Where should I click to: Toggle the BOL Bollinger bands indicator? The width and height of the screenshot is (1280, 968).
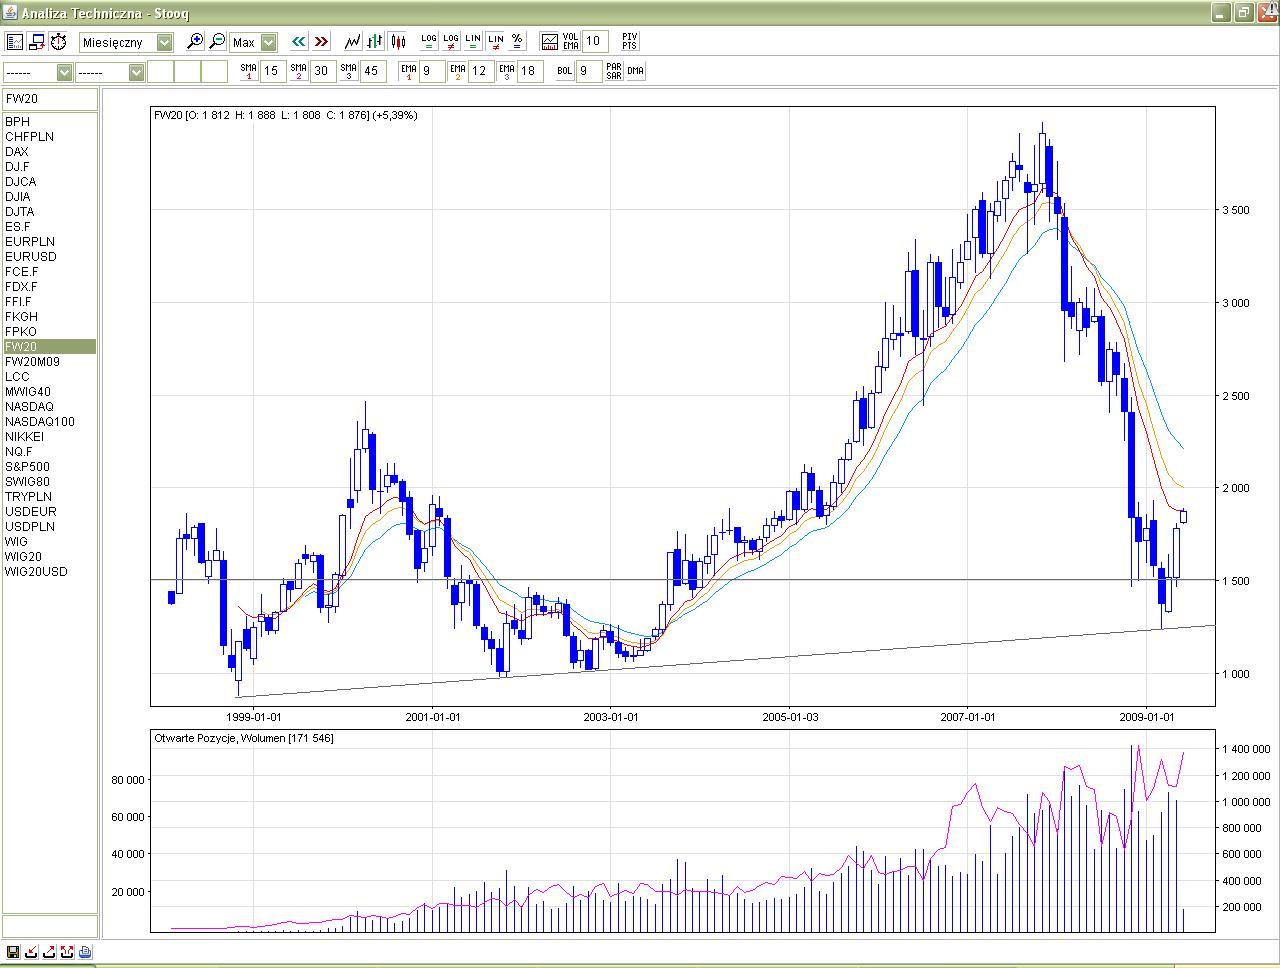564,71
